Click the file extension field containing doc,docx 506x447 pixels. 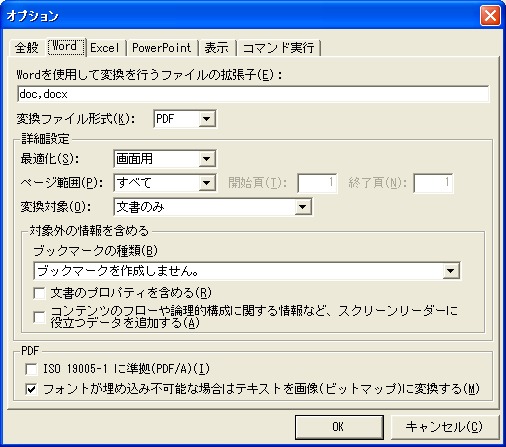[253, 94]
